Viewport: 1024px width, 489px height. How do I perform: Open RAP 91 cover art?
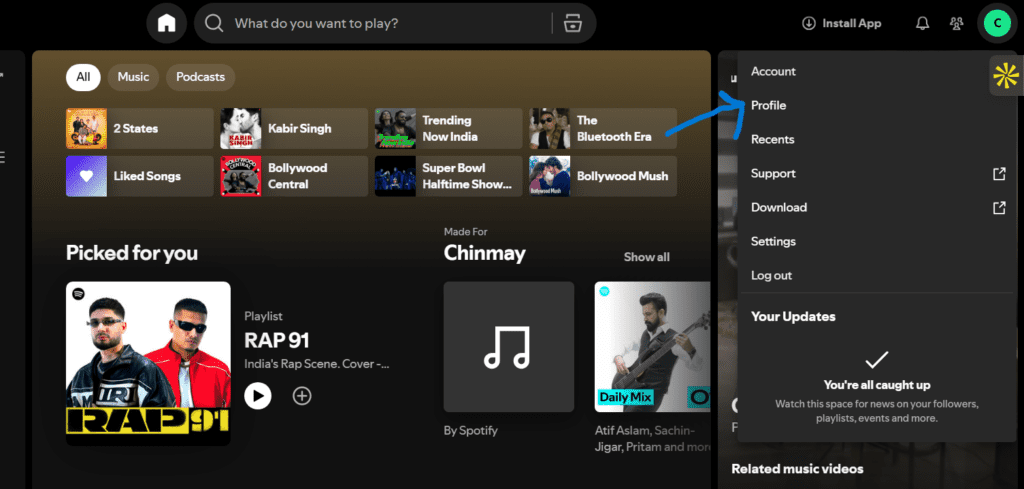(148, 364)
